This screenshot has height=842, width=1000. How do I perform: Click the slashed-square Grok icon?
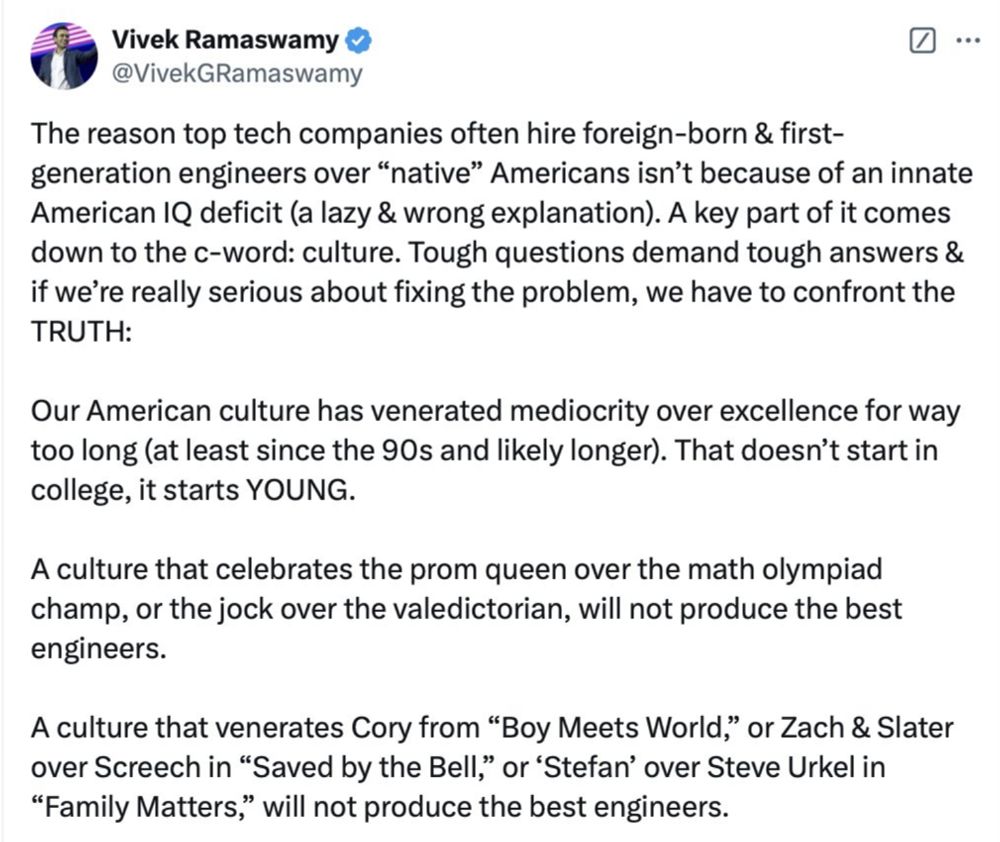tap(922, 41)
